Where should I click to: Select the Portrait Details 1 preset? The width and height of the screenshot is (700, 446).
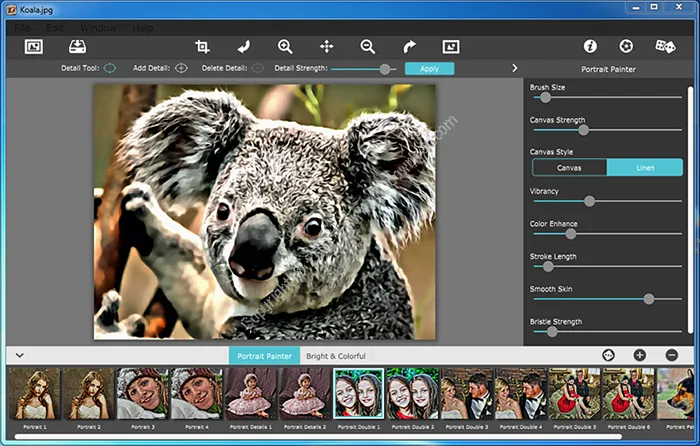pos(251,394)
